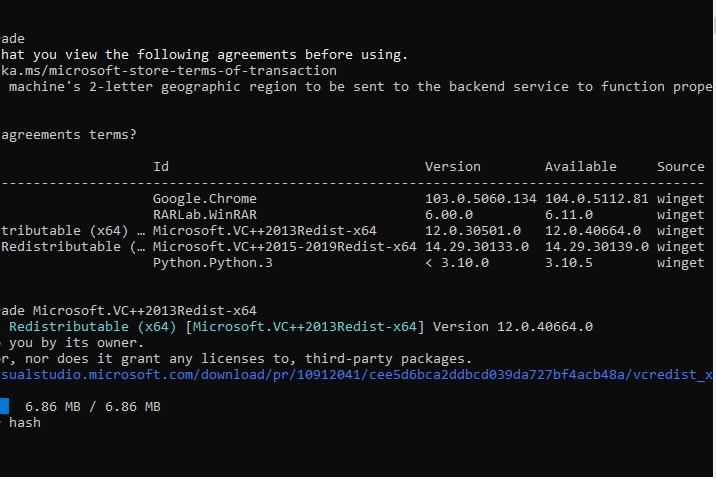Click the Version 12.0.40664.0 text
716x480 pixels.
click(x=513, y=327)
